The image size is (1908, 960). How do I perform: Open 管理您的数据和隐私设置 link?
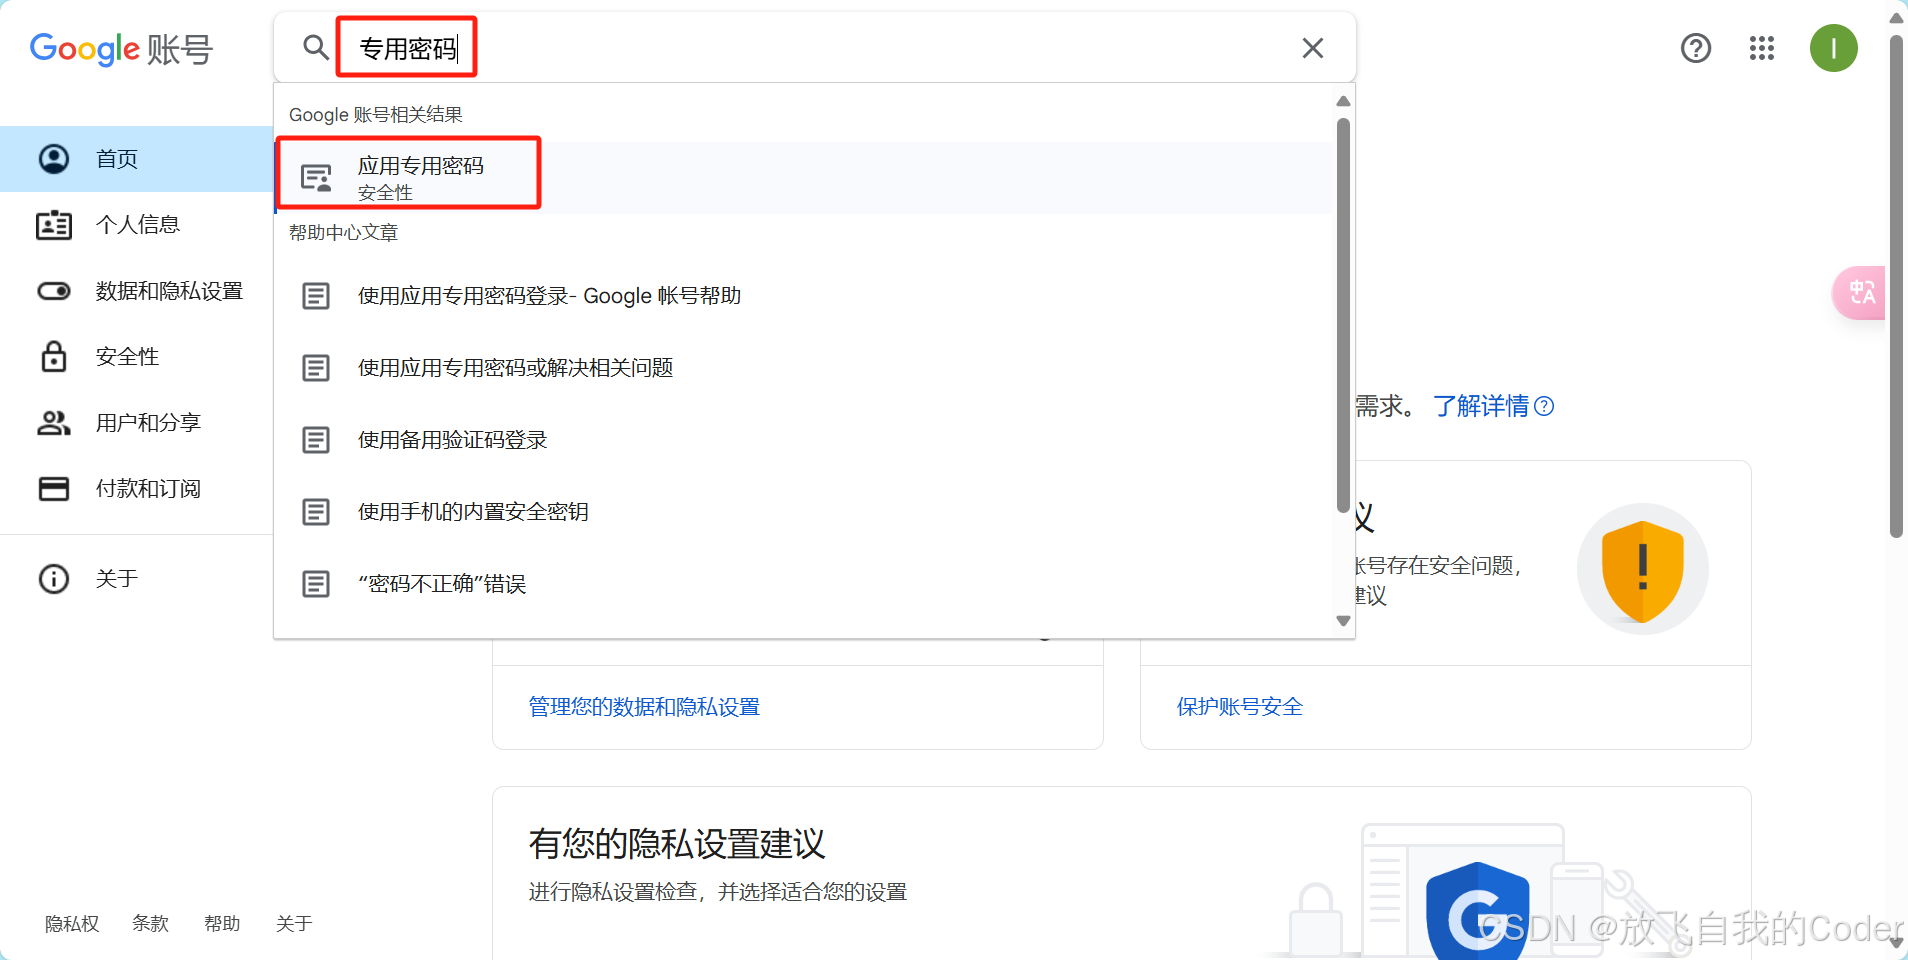[644, 707]
